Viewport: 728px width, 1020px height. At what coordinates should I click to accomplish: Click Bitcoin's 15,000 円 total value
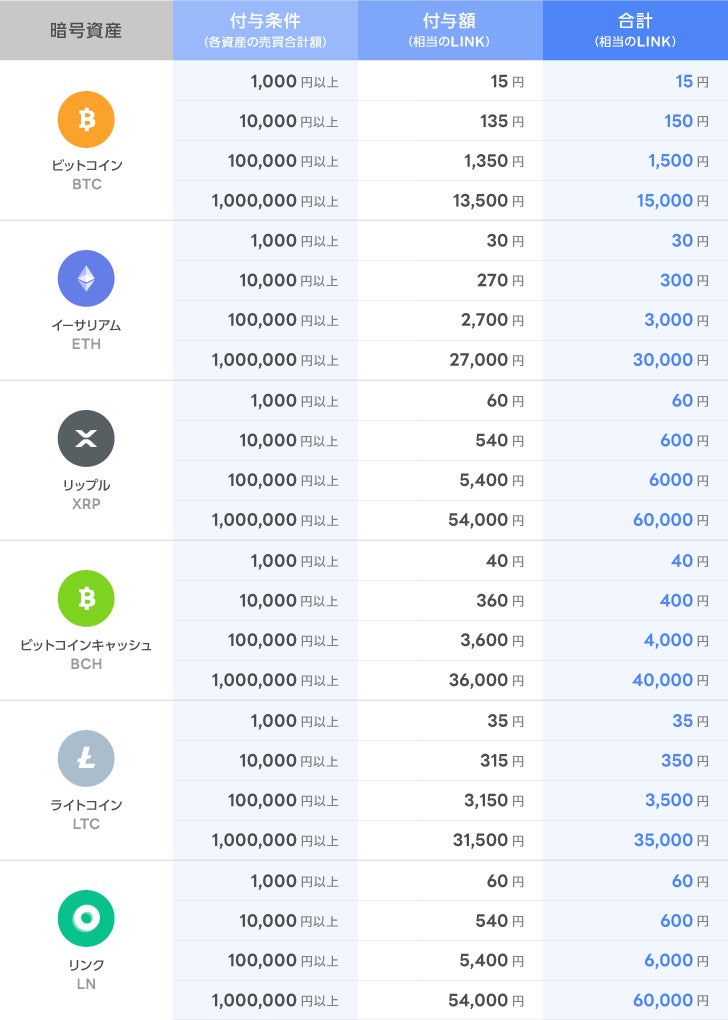point(671,200)
